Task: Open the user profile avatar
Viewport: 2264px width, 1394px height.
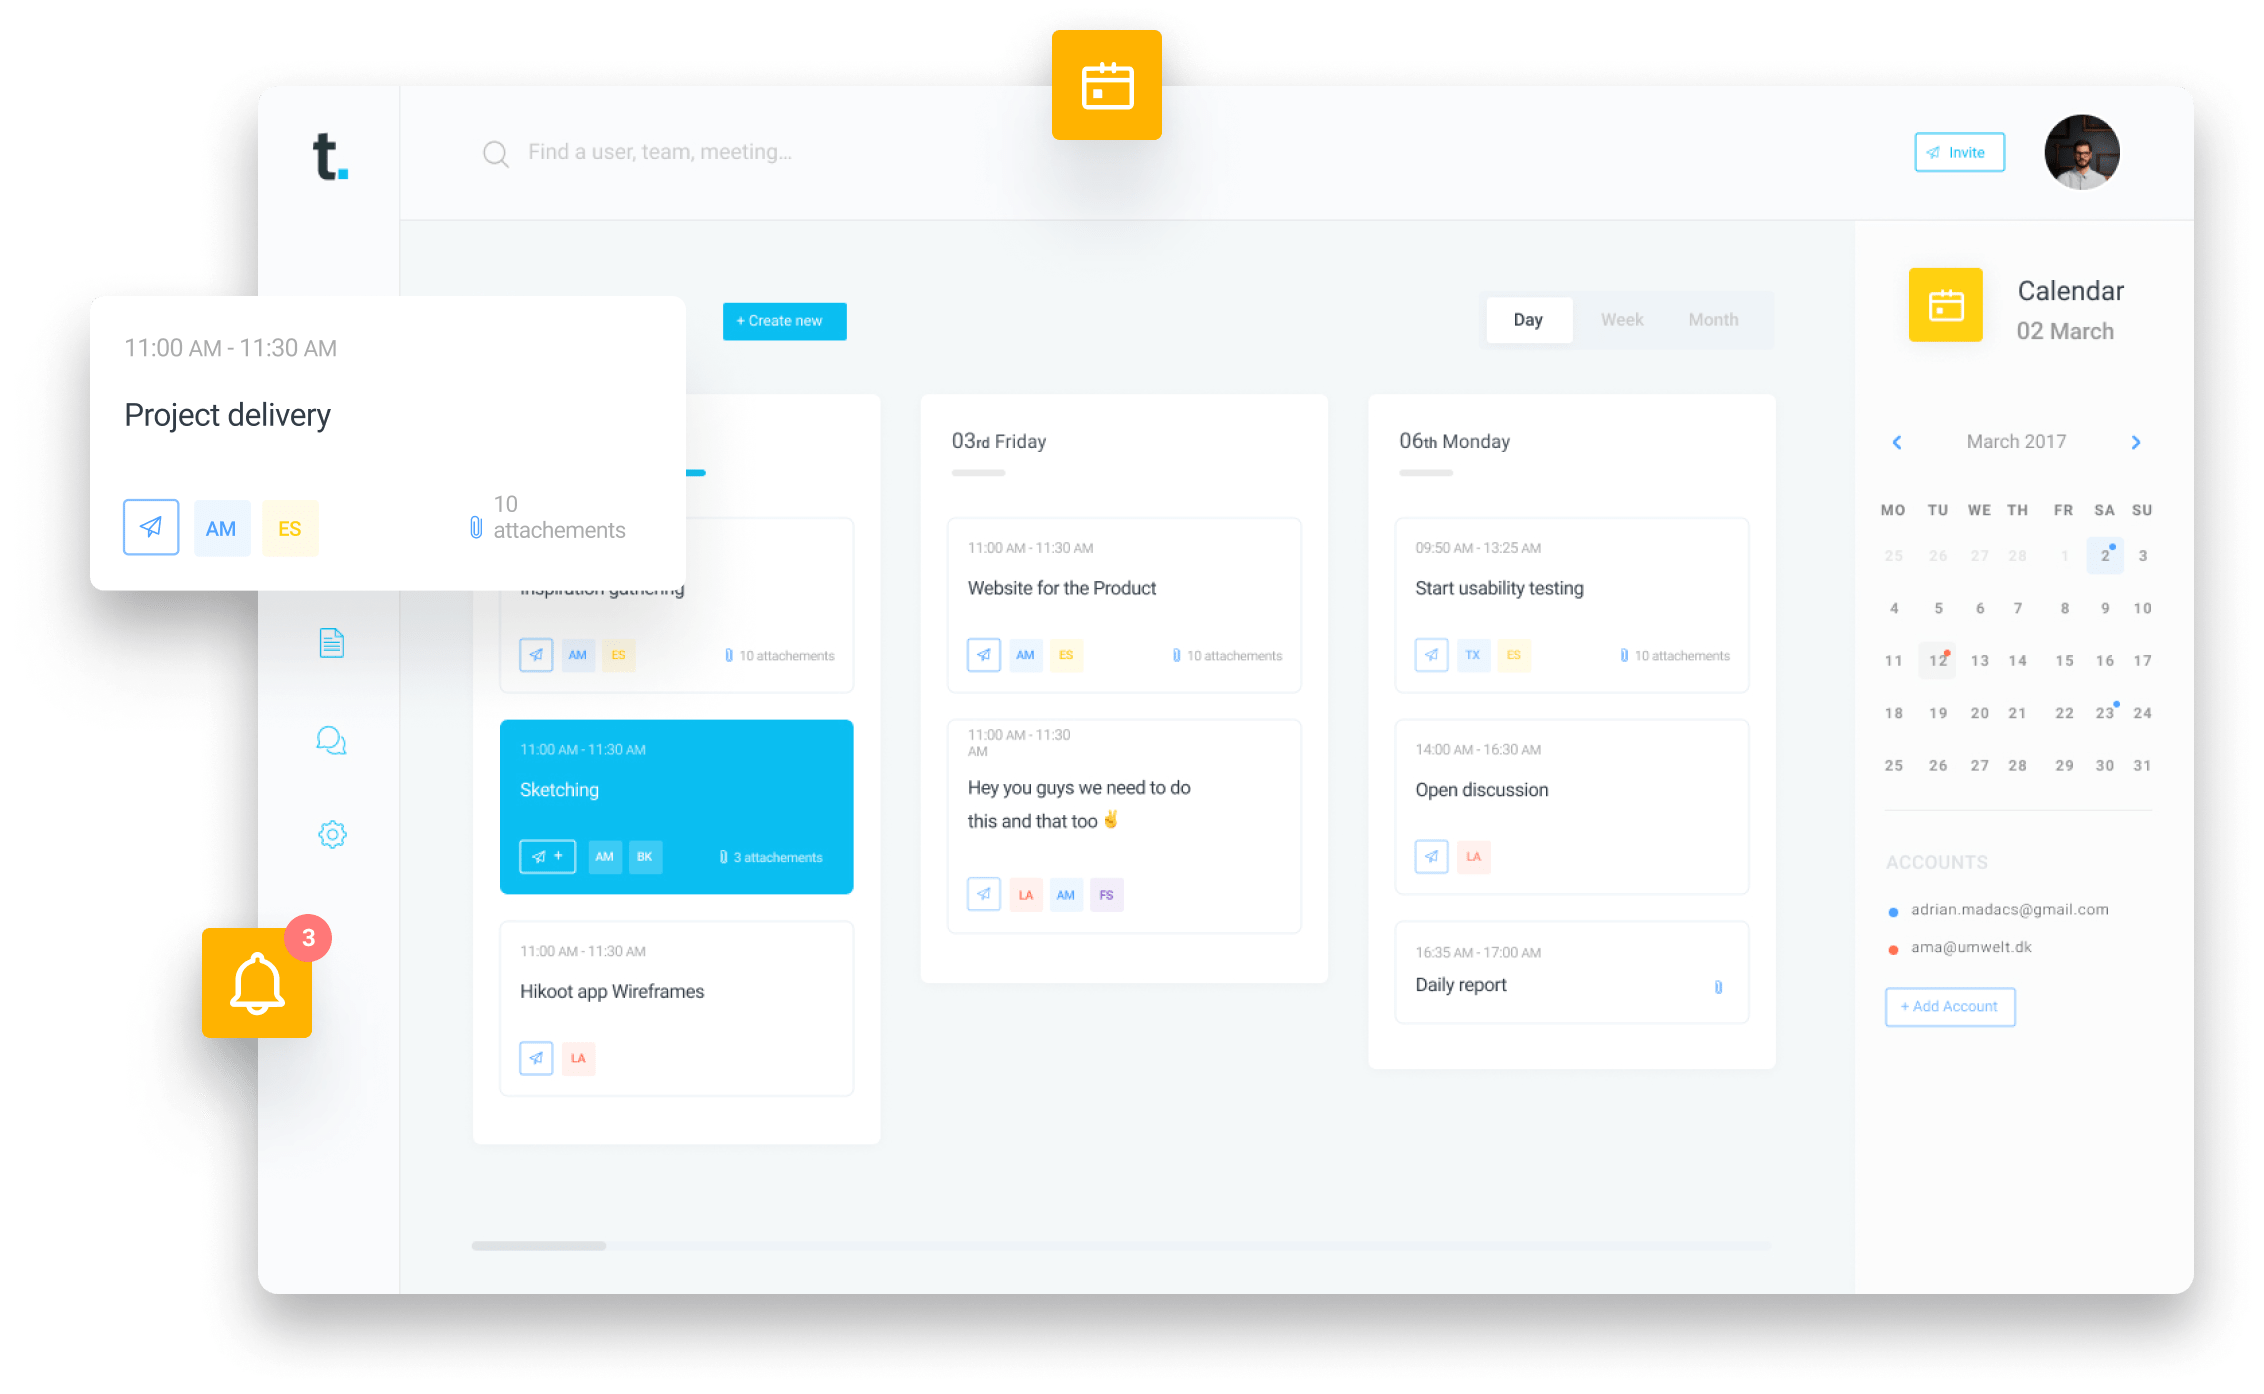Action: [x=2081, y=152]
